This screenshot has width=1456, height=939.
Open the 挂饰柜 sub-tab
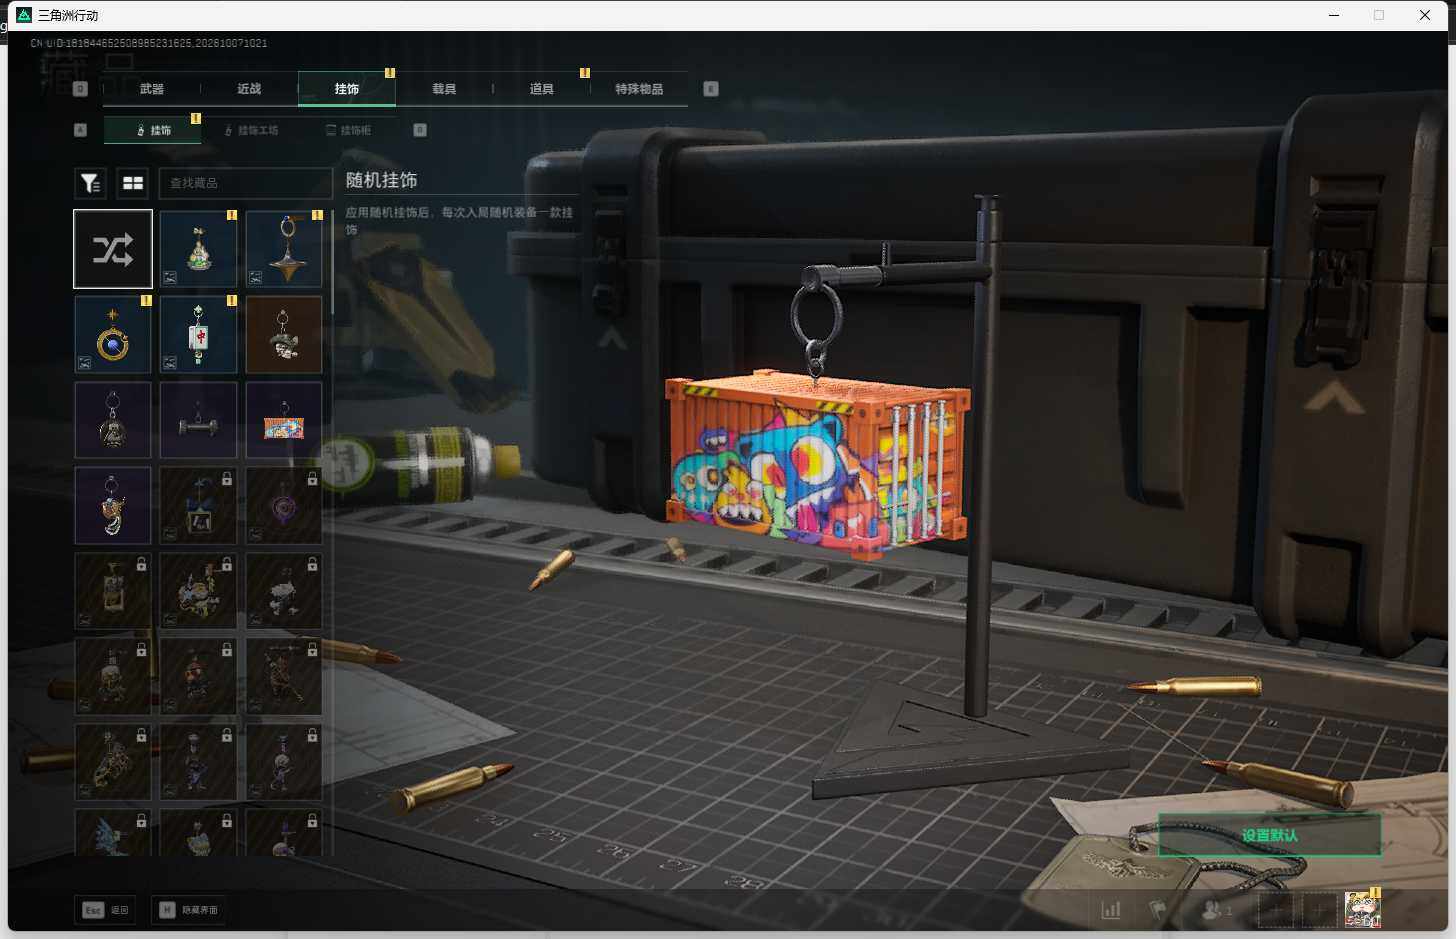[349, 130]
